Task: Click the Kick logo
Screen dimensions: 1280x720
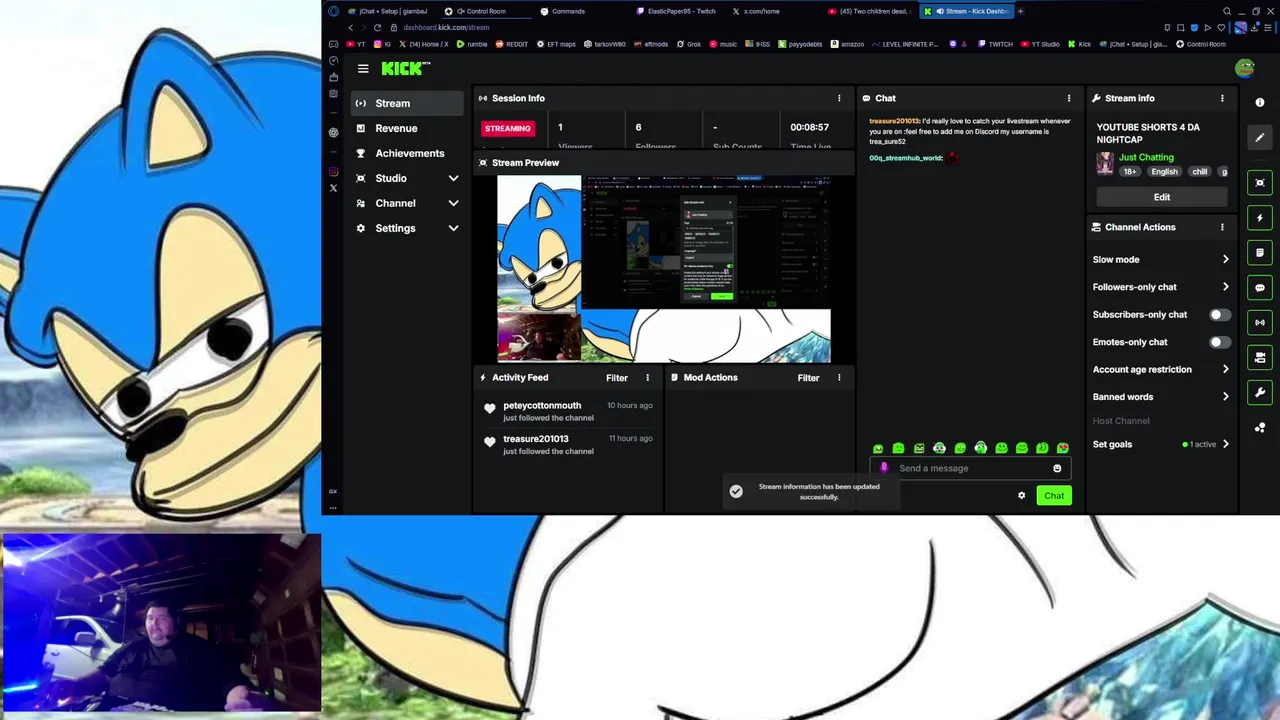Action: [x=405, y=68]
